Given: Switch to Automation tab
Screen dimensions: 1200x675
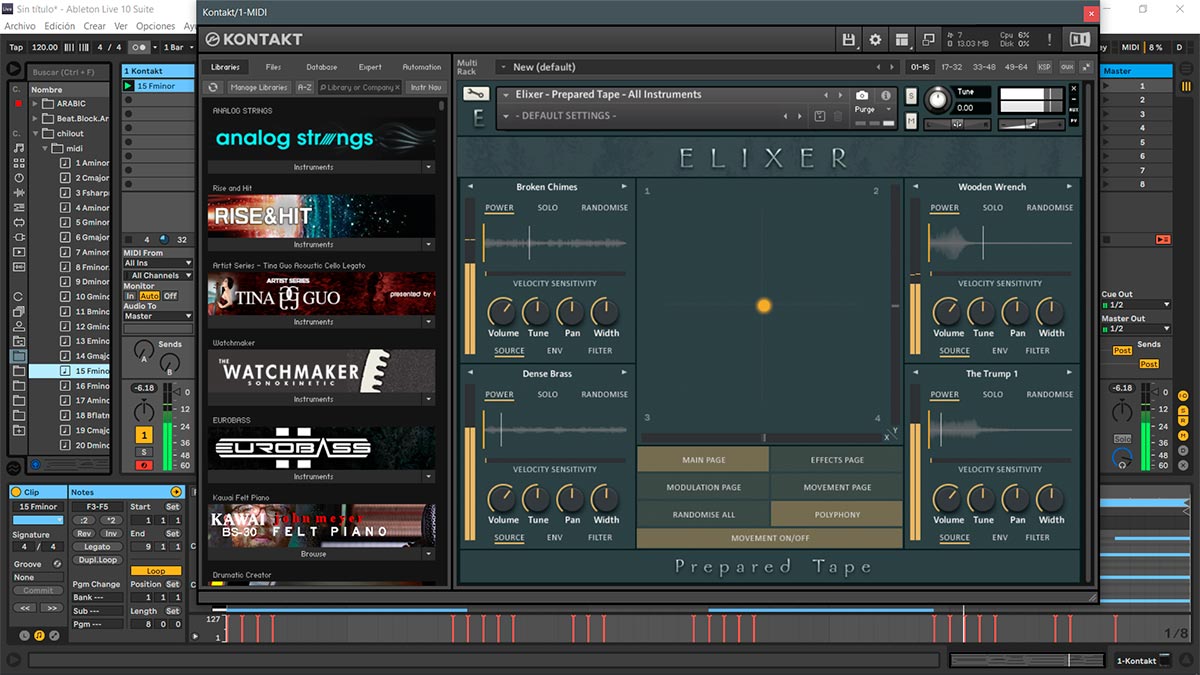Looking at the screenshot, I should (422, 67).
